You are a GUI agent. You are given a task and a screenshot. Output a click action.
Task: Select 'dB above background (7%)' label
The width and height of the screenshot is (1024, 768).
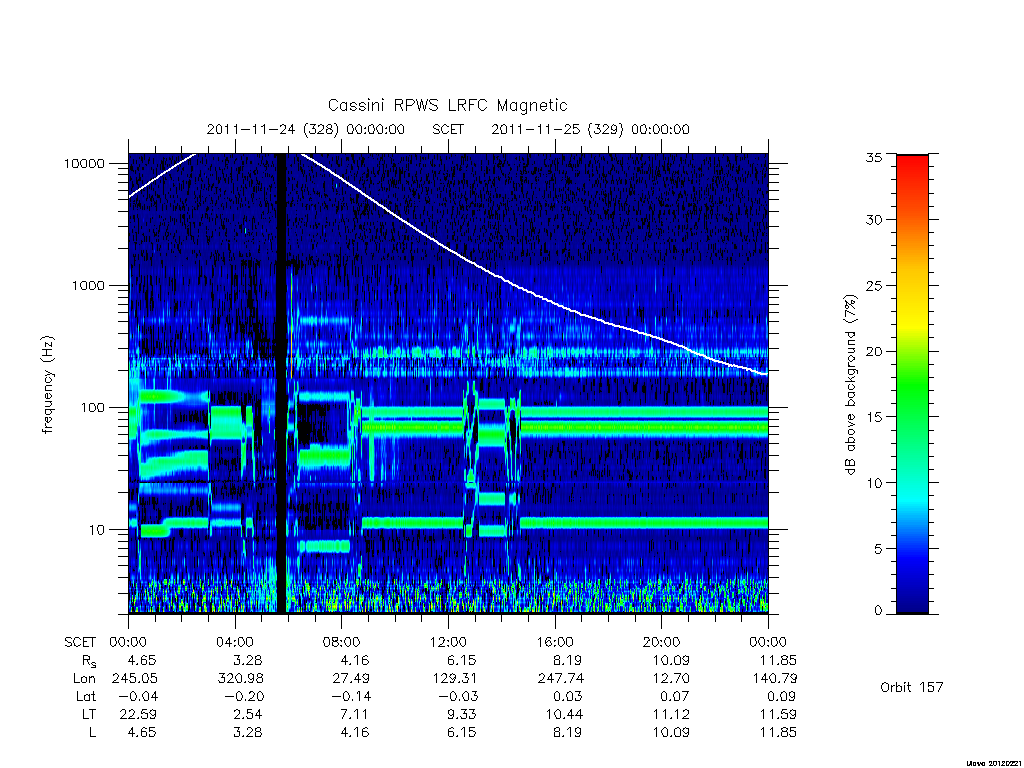pyautogui.click(x=850, y=384)
